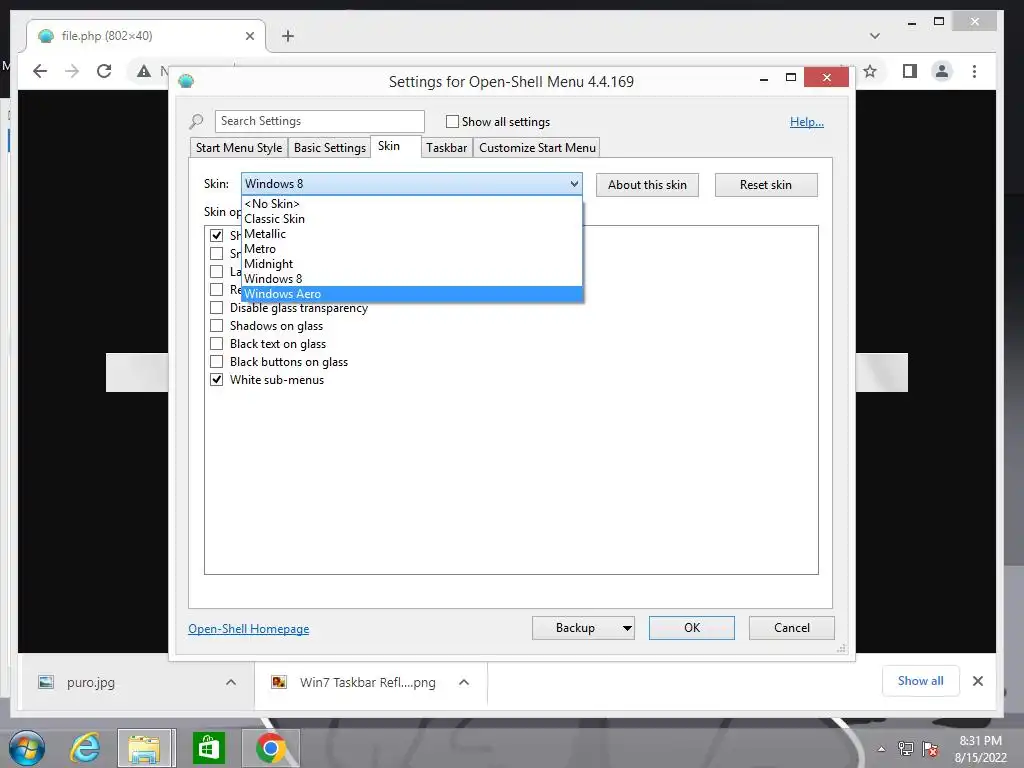Click the Reset skin button
Viewport: 1024px width, 768px height.
point(766,185)
